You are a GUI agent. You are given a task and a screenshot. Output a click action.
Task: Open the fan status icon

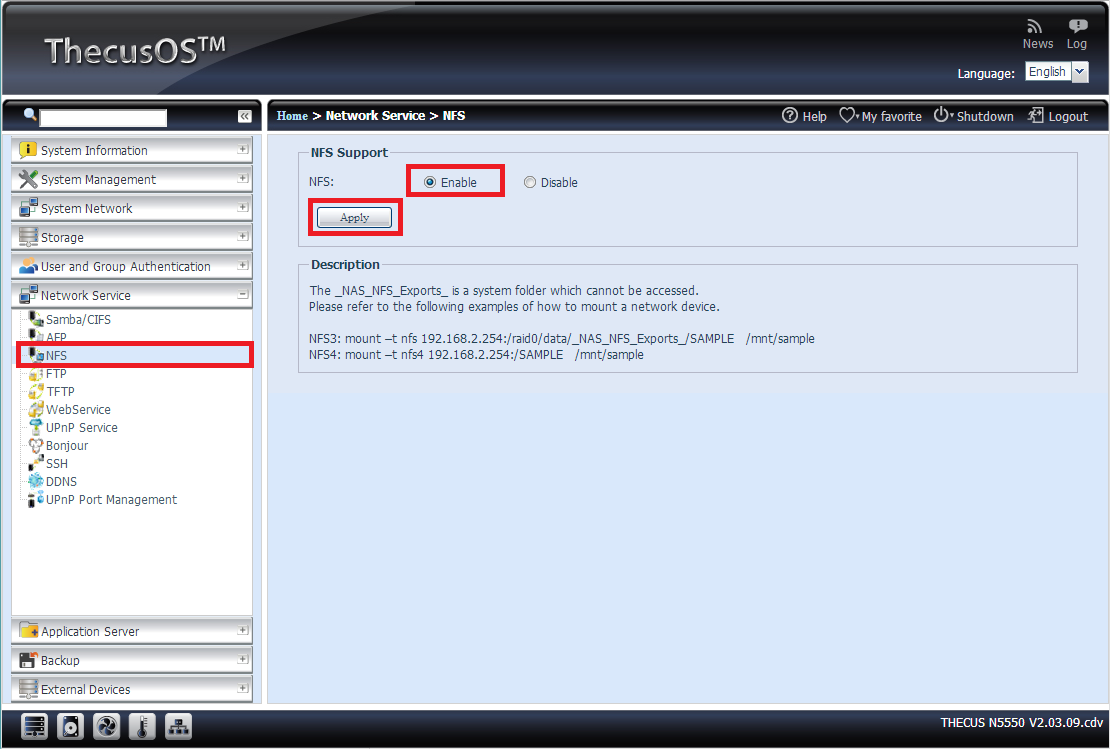(107, 726)
